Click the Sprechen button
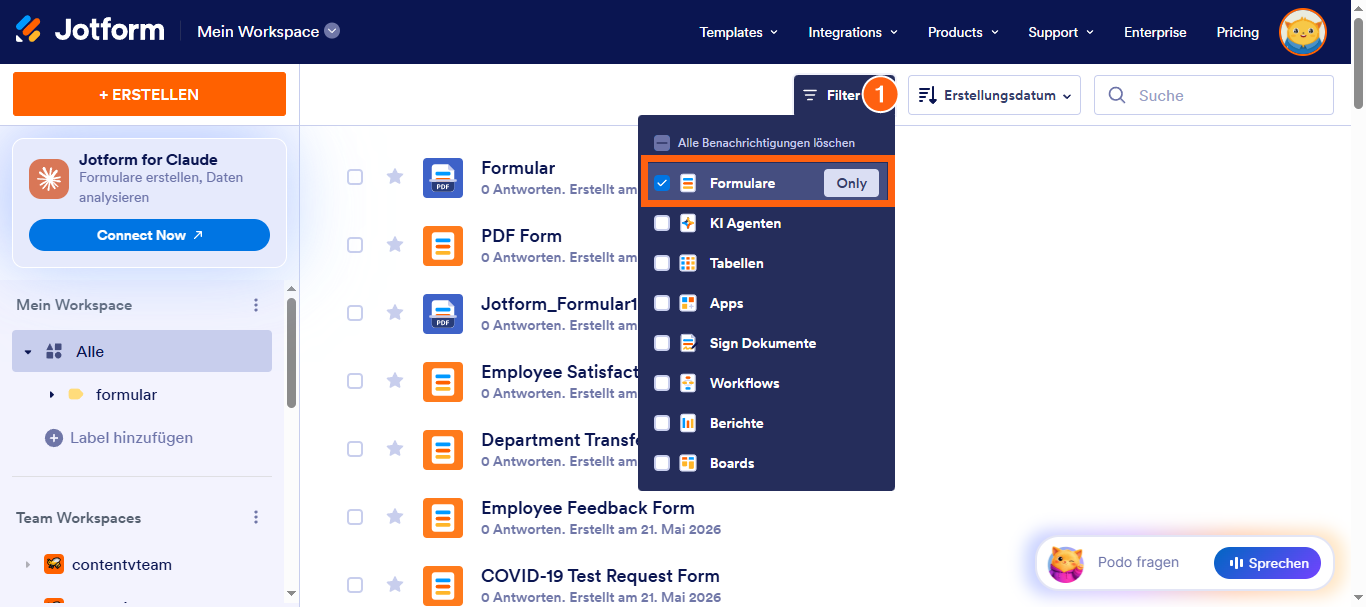This screenshot has height=607, width=1366. click(1267, 563)
